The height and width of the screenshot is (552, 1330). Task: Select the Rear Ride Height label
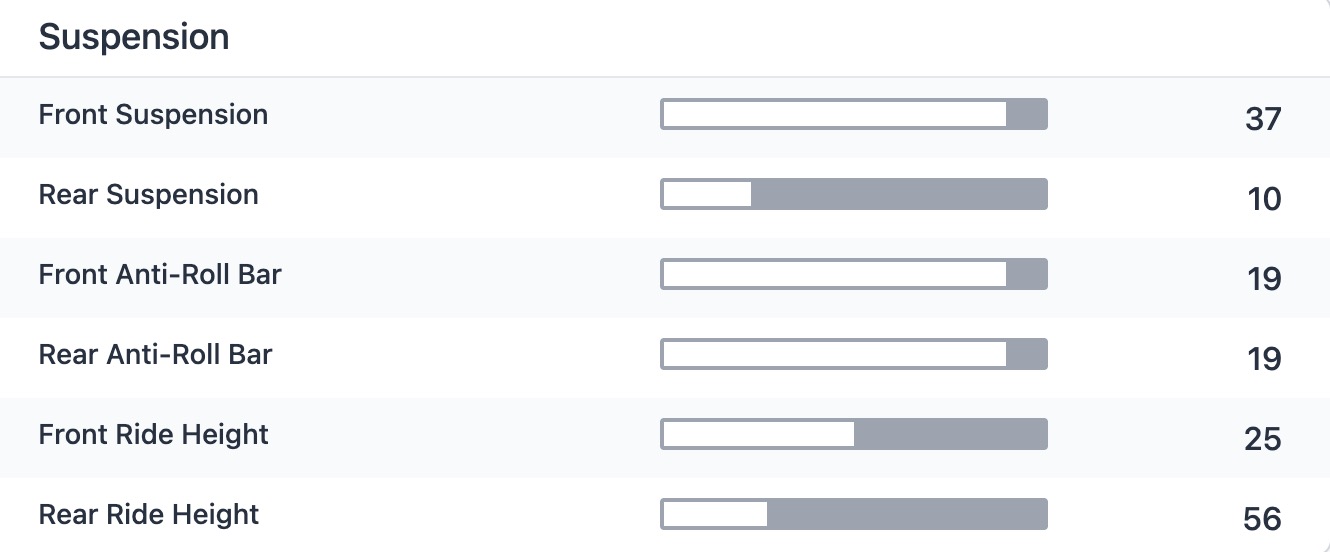coord(148,515)
